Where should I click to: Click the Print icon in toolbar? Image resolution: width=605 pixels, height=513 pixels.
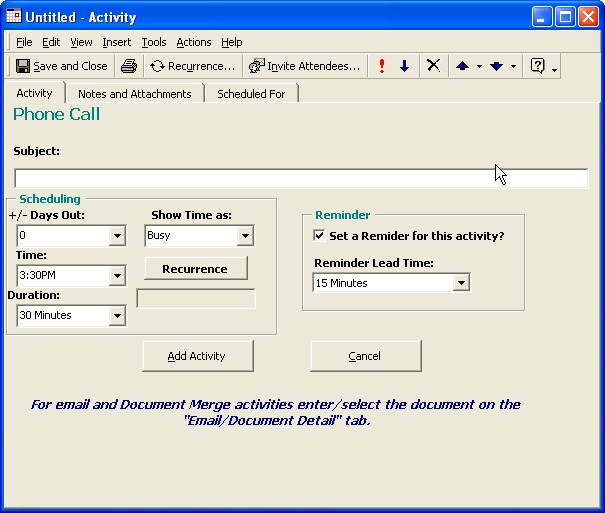pos(129,66)
